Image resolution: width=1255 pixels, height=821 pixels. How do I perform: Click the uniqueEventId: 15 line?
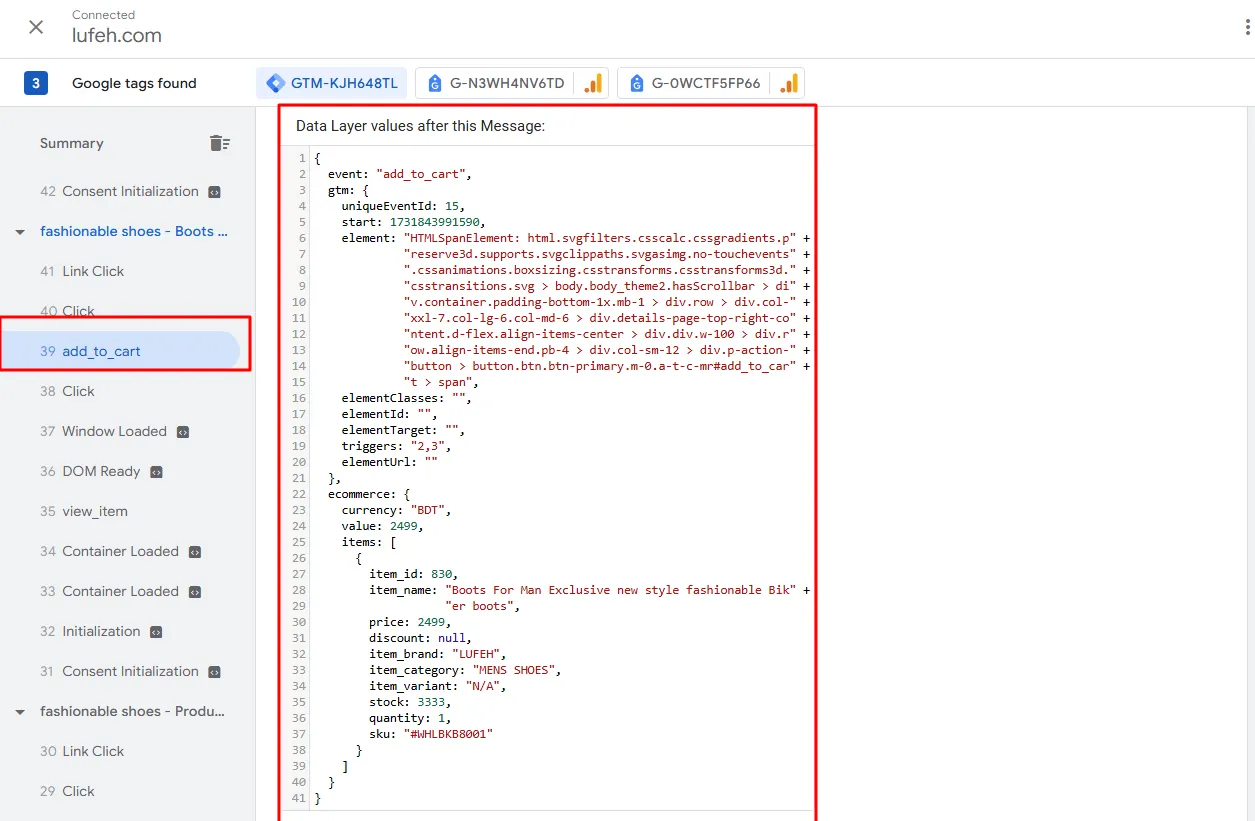tap(403, 206)
